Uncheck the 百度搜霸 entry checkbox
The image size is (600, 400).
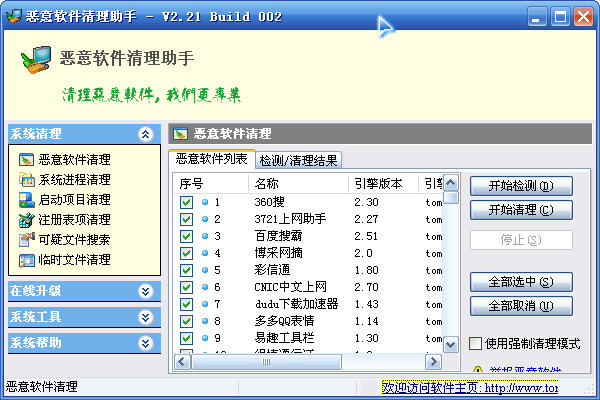click(186, 236)
